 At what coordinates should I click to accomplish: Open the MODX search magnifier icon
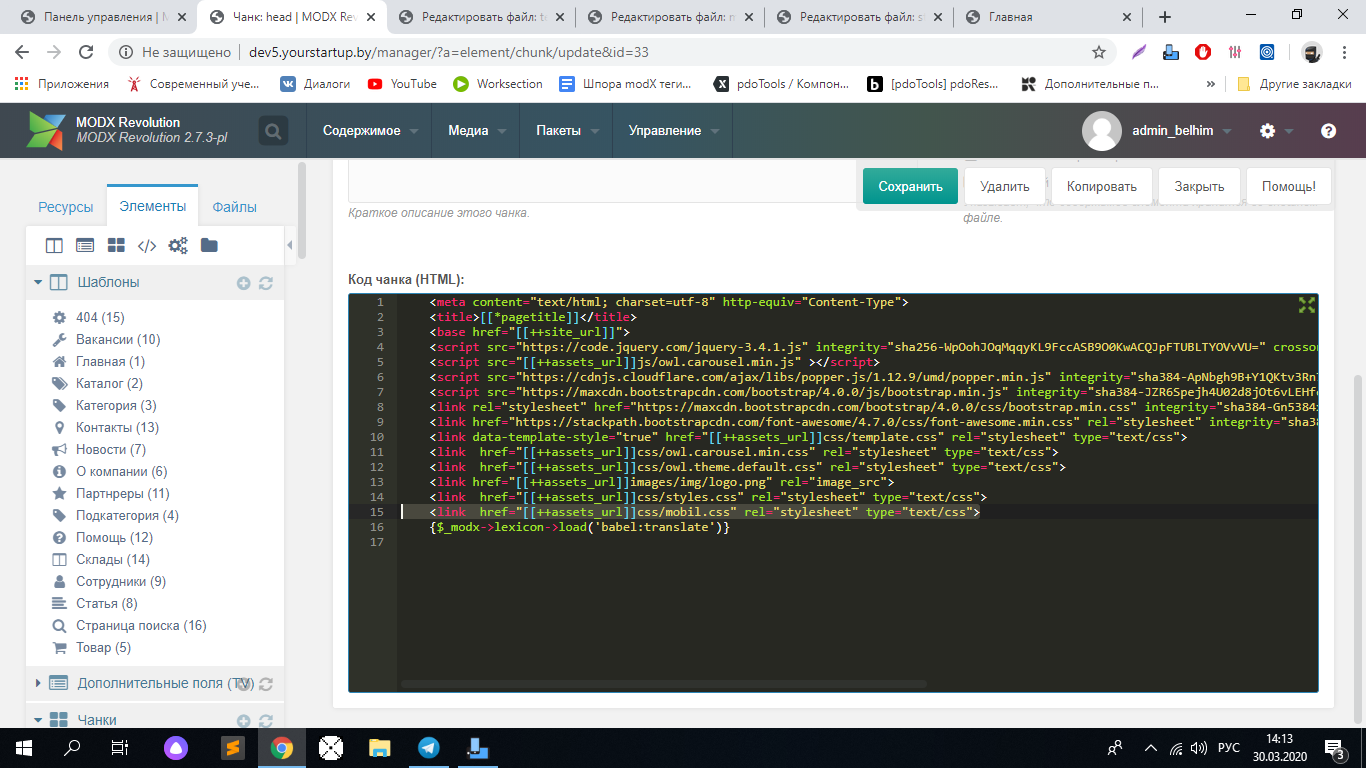(272, 131)
